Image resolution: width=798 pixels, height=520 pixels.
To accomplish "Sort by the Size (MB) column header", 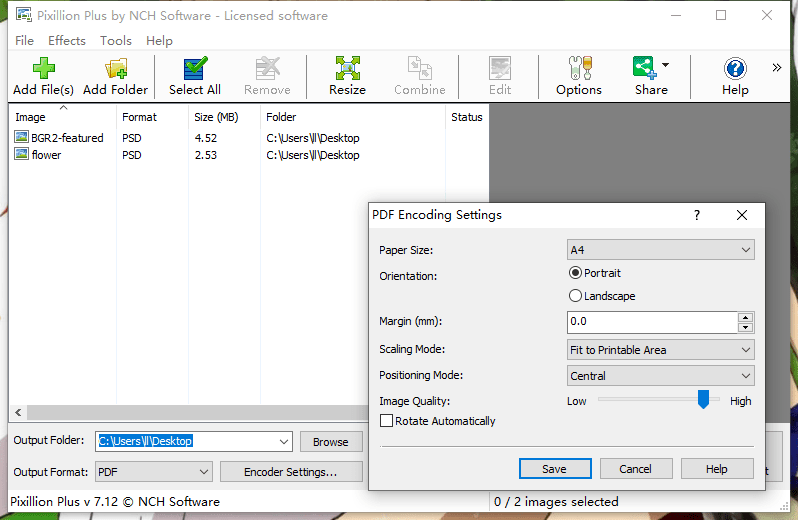I will pyautogui.click(x=224, y=117).
